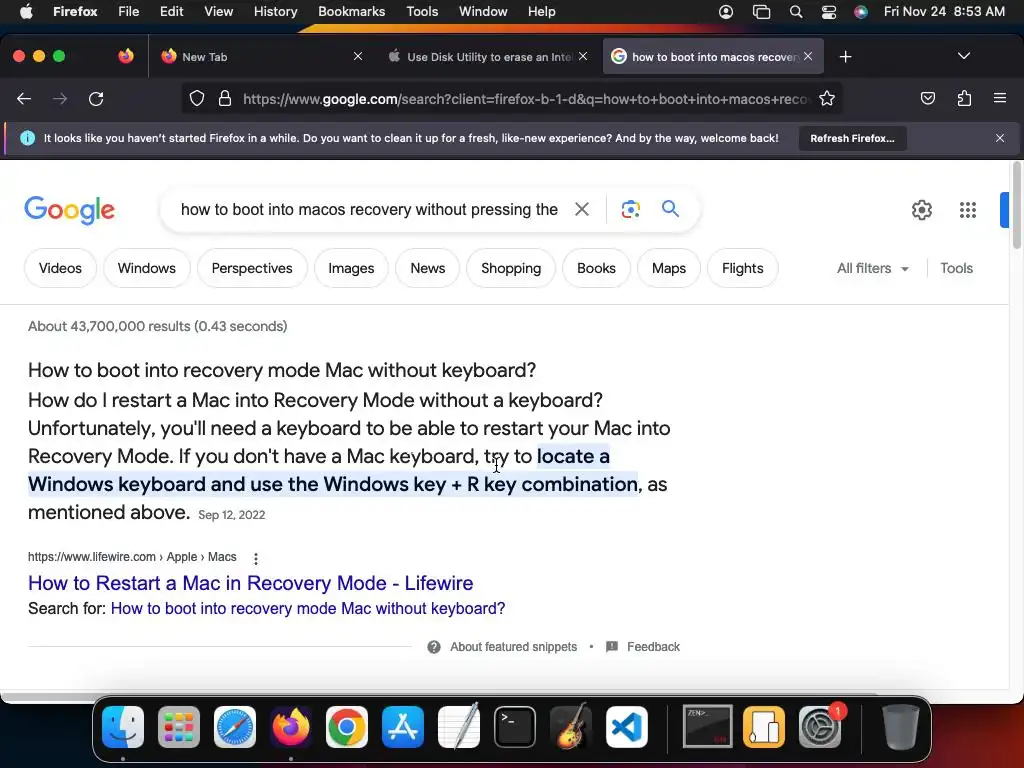Switch to Maps results
This screenshot has height=768, width=1024.
tap(669, 268)
